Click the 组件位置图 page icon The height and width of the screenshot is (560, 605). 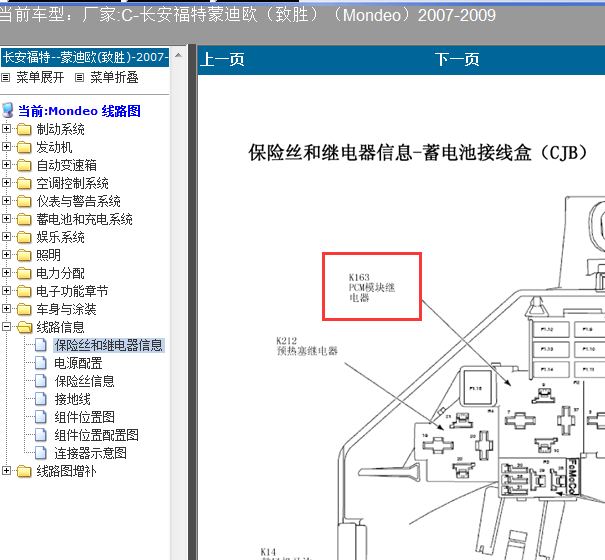coord(41,417)
